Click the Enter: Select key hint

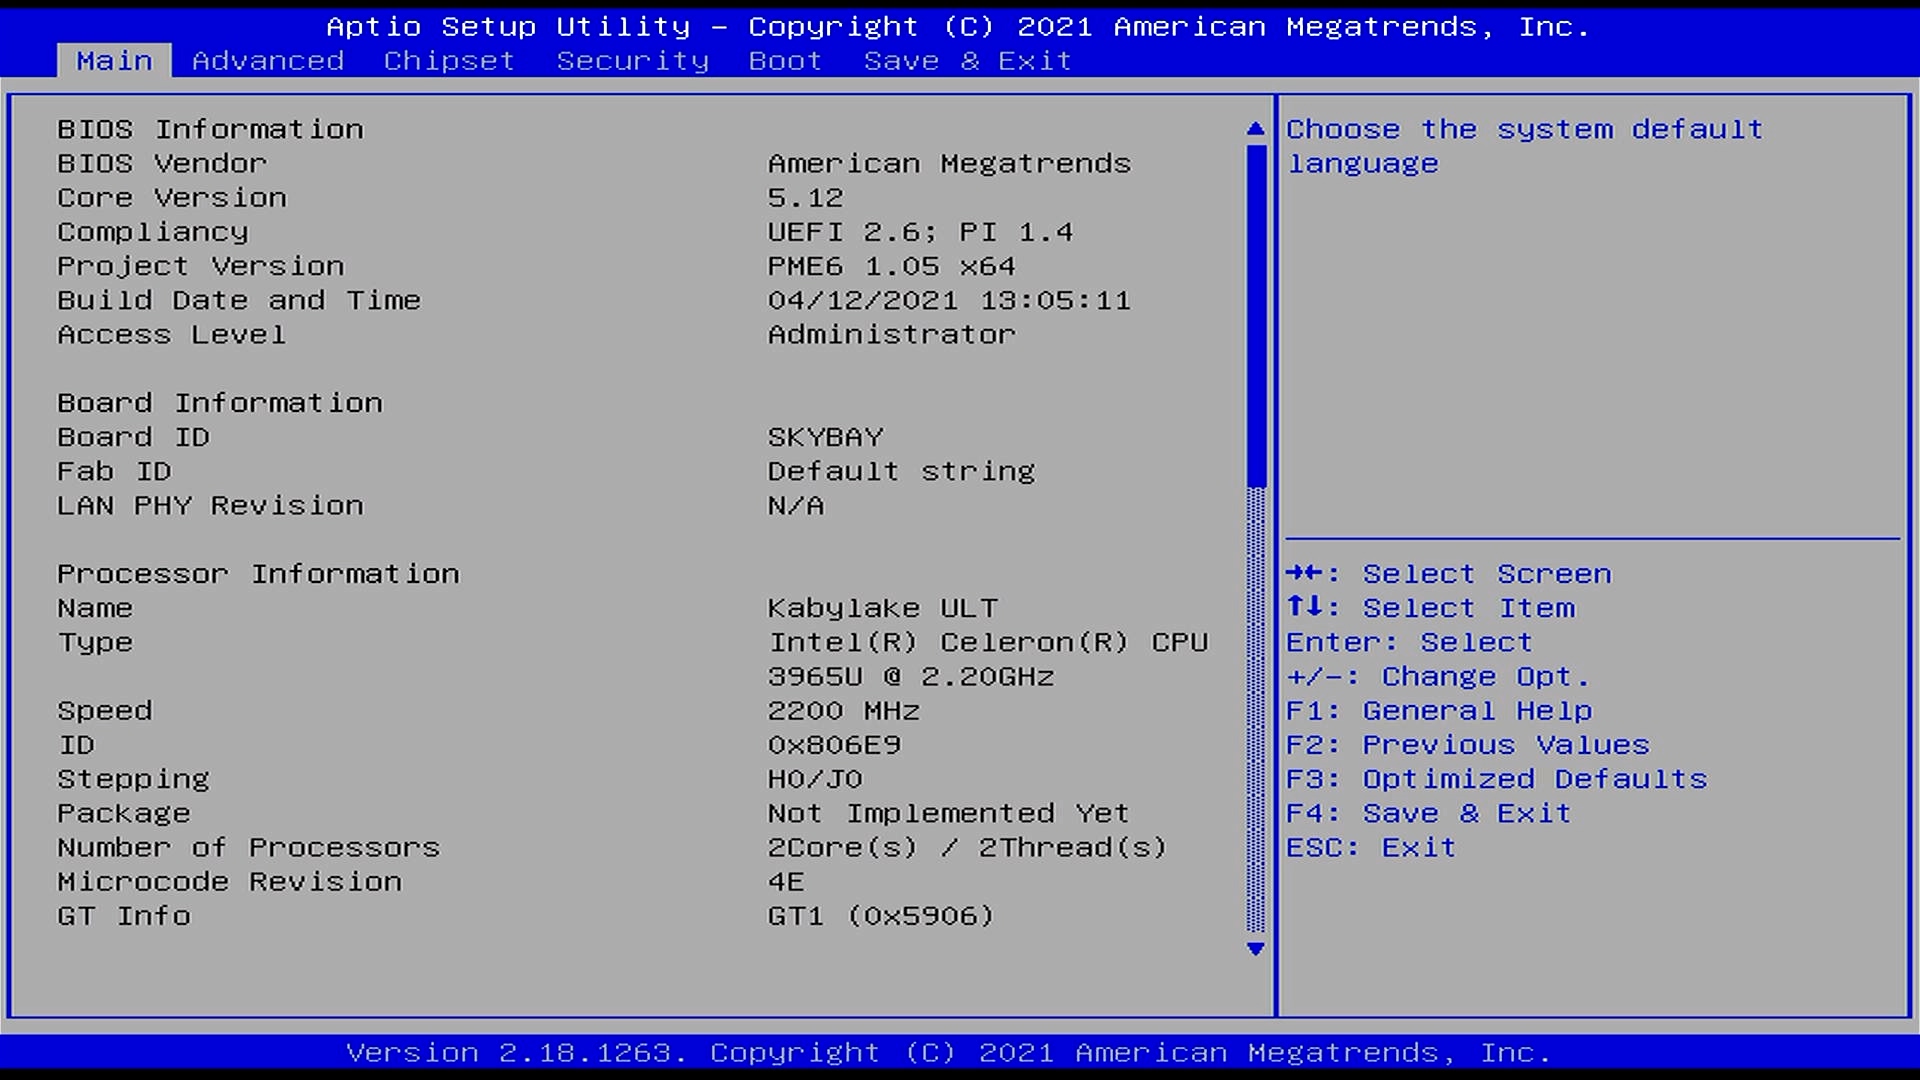(x=1409, y=642)
